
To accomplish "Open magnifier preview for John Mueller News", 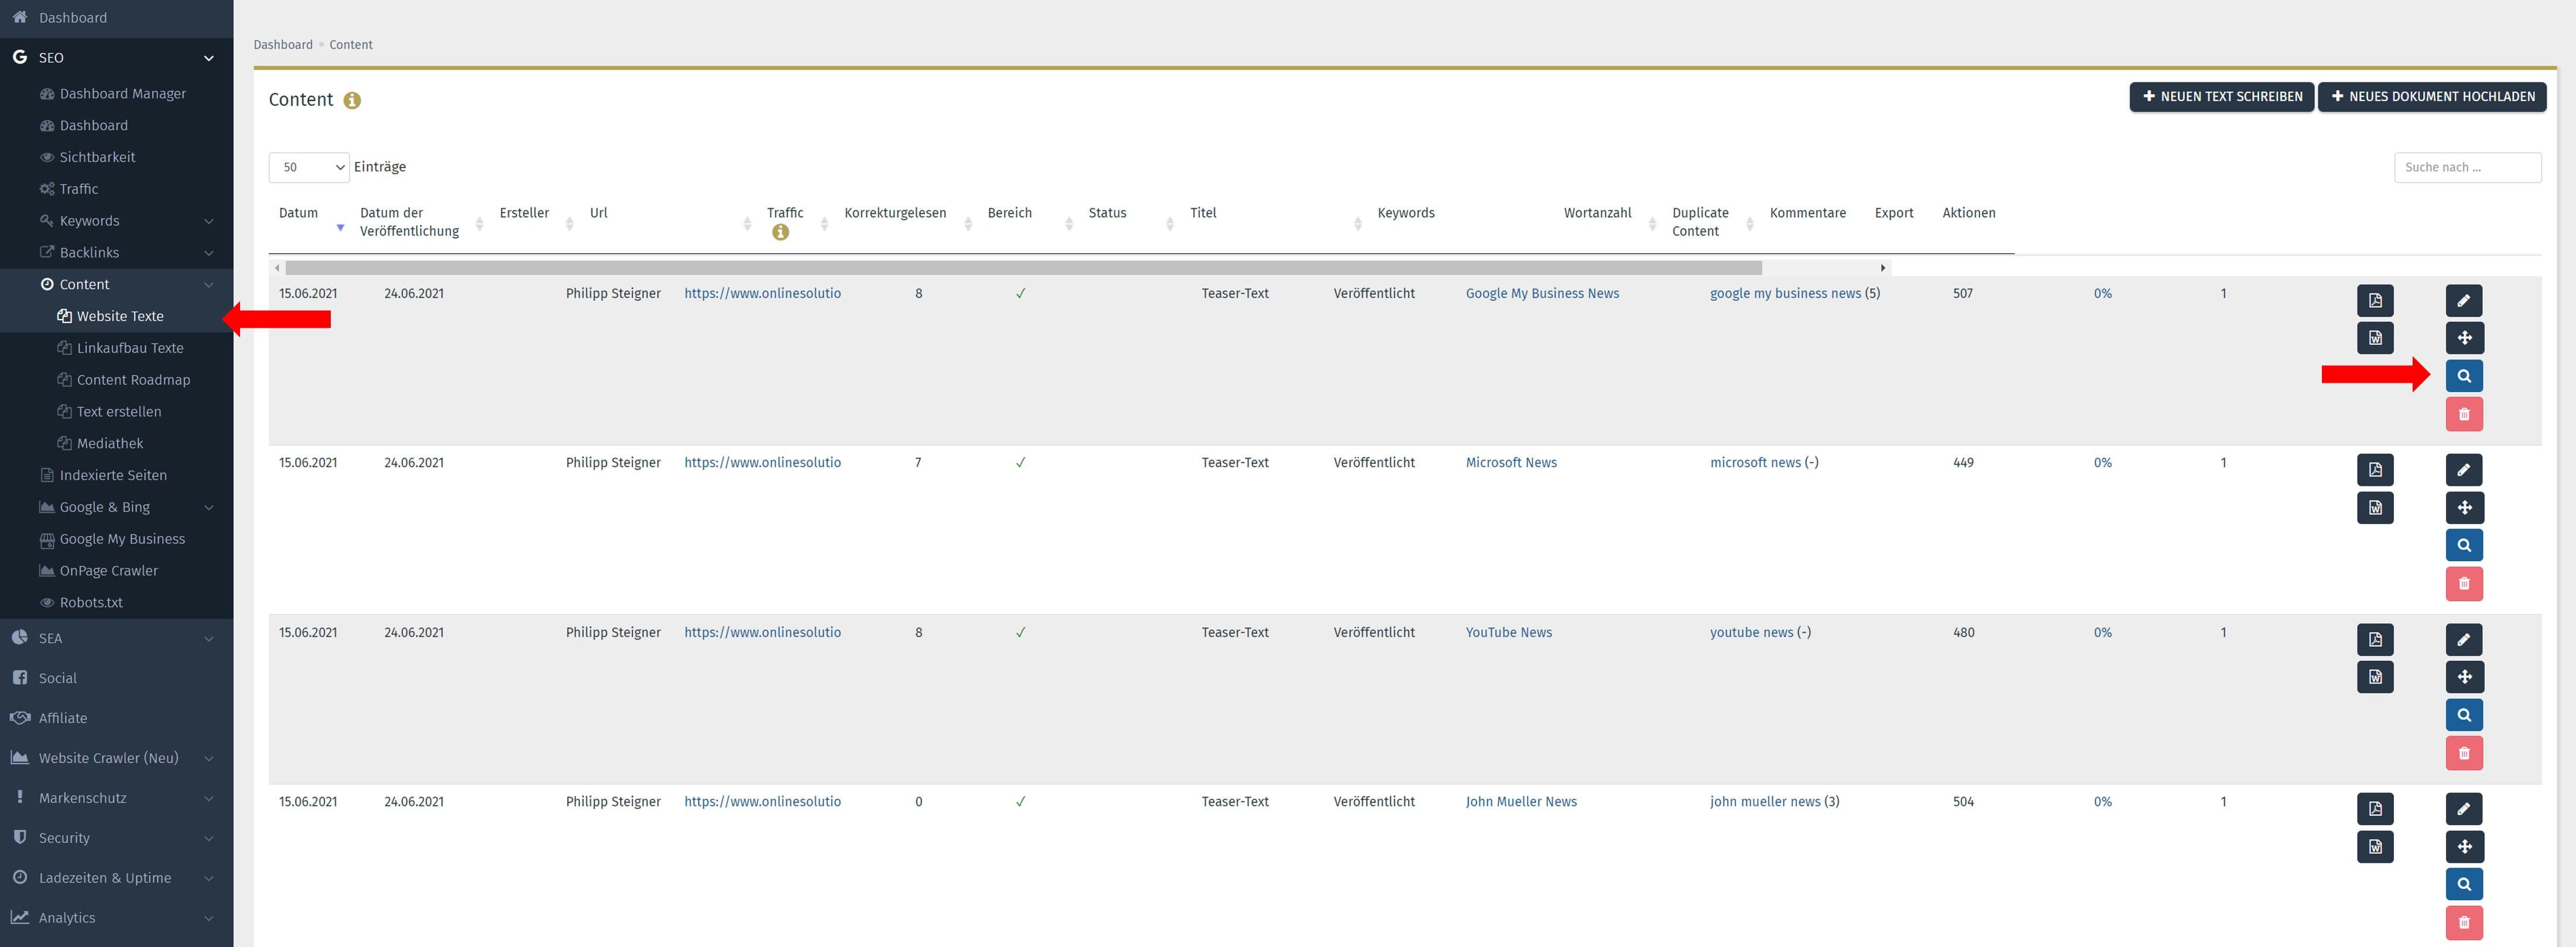I will tap(2464, 884).
